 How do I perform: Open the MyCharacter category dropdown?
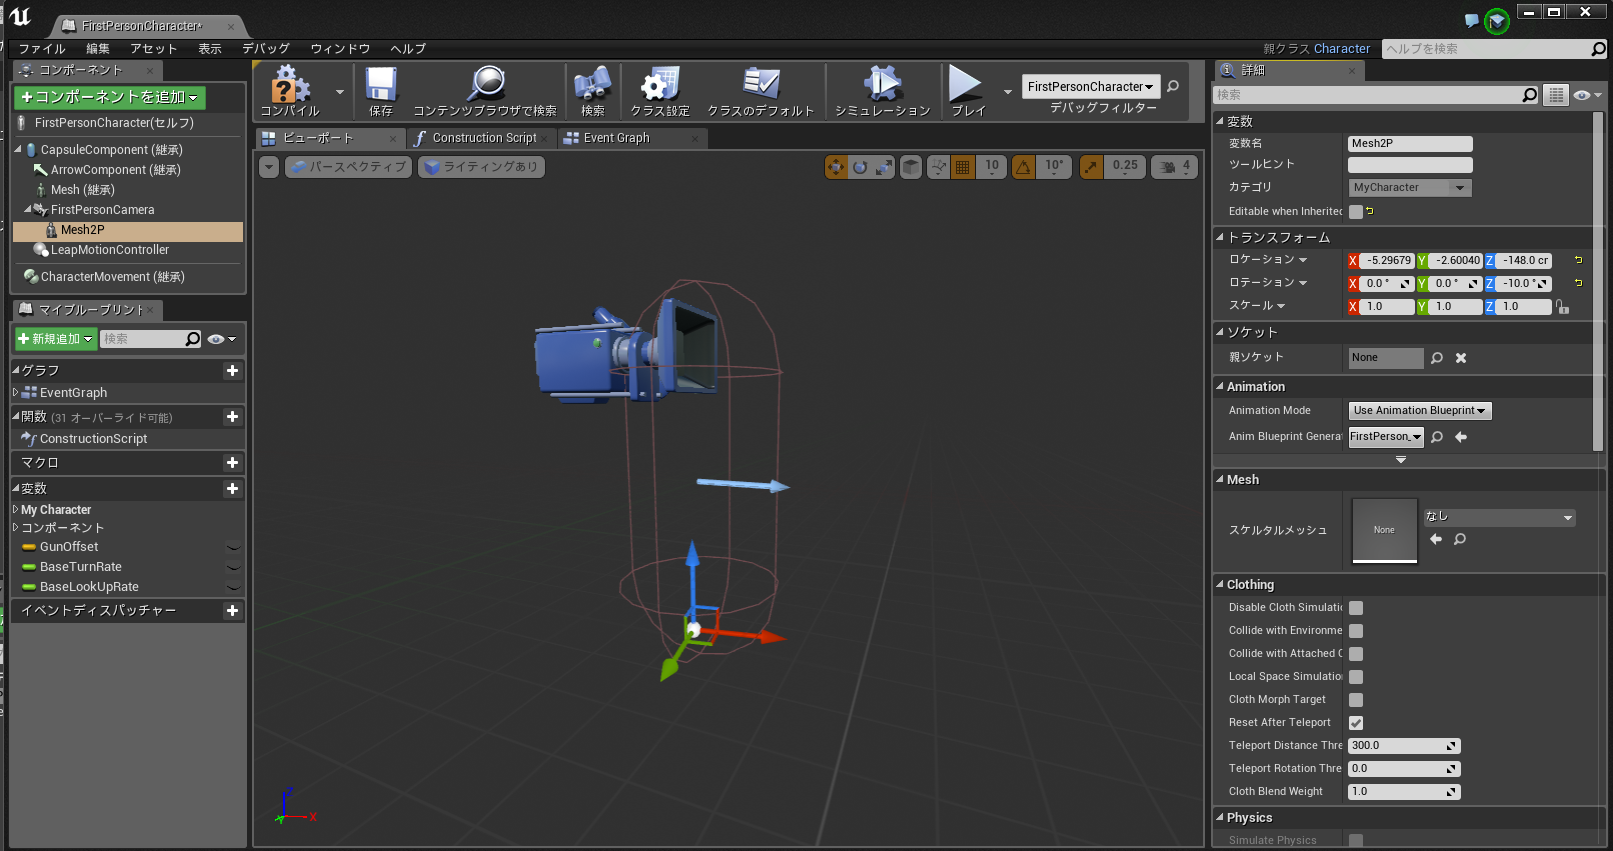point(1409,188)
